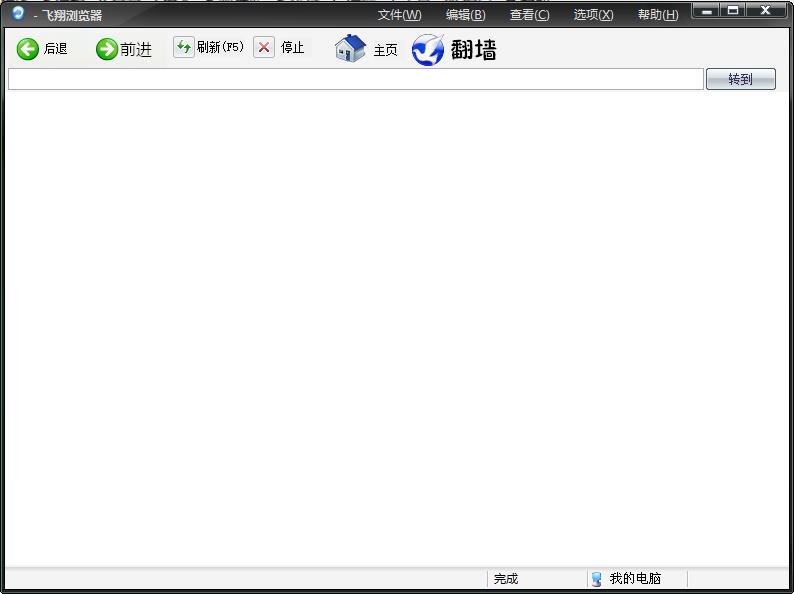Click the green Back arrow icon

point(27,49)
